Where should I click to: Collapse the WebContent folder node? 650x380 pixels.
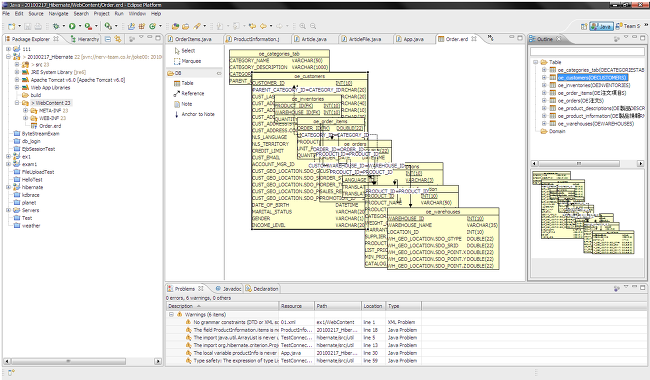[x=17, y=103]
